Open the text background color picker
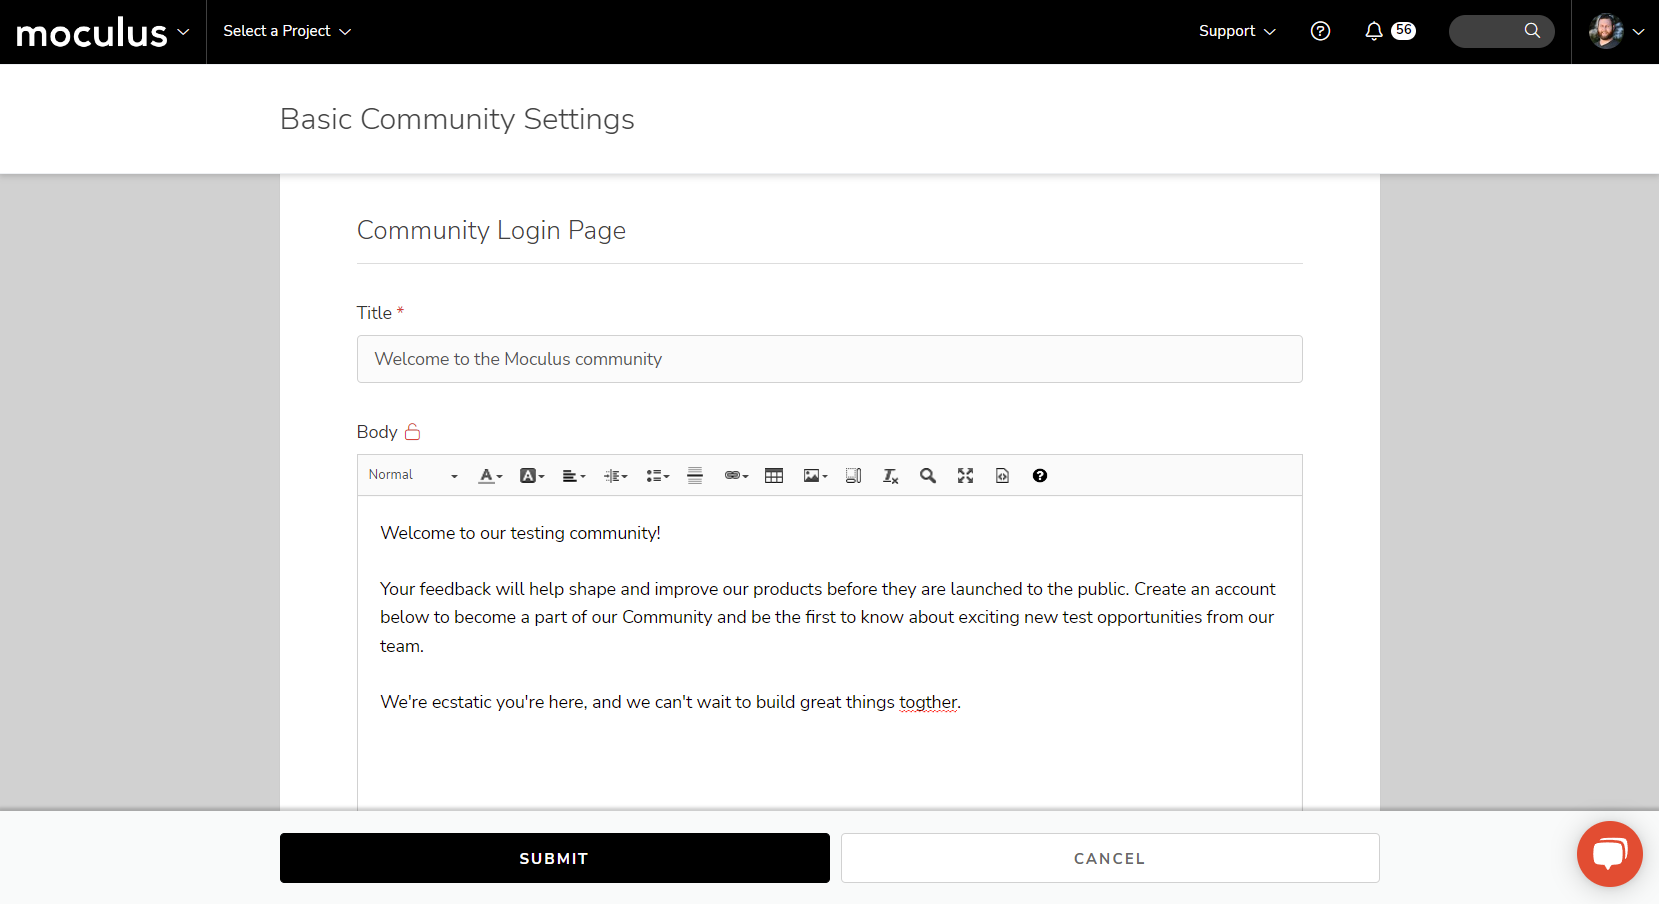 point(531,476)
